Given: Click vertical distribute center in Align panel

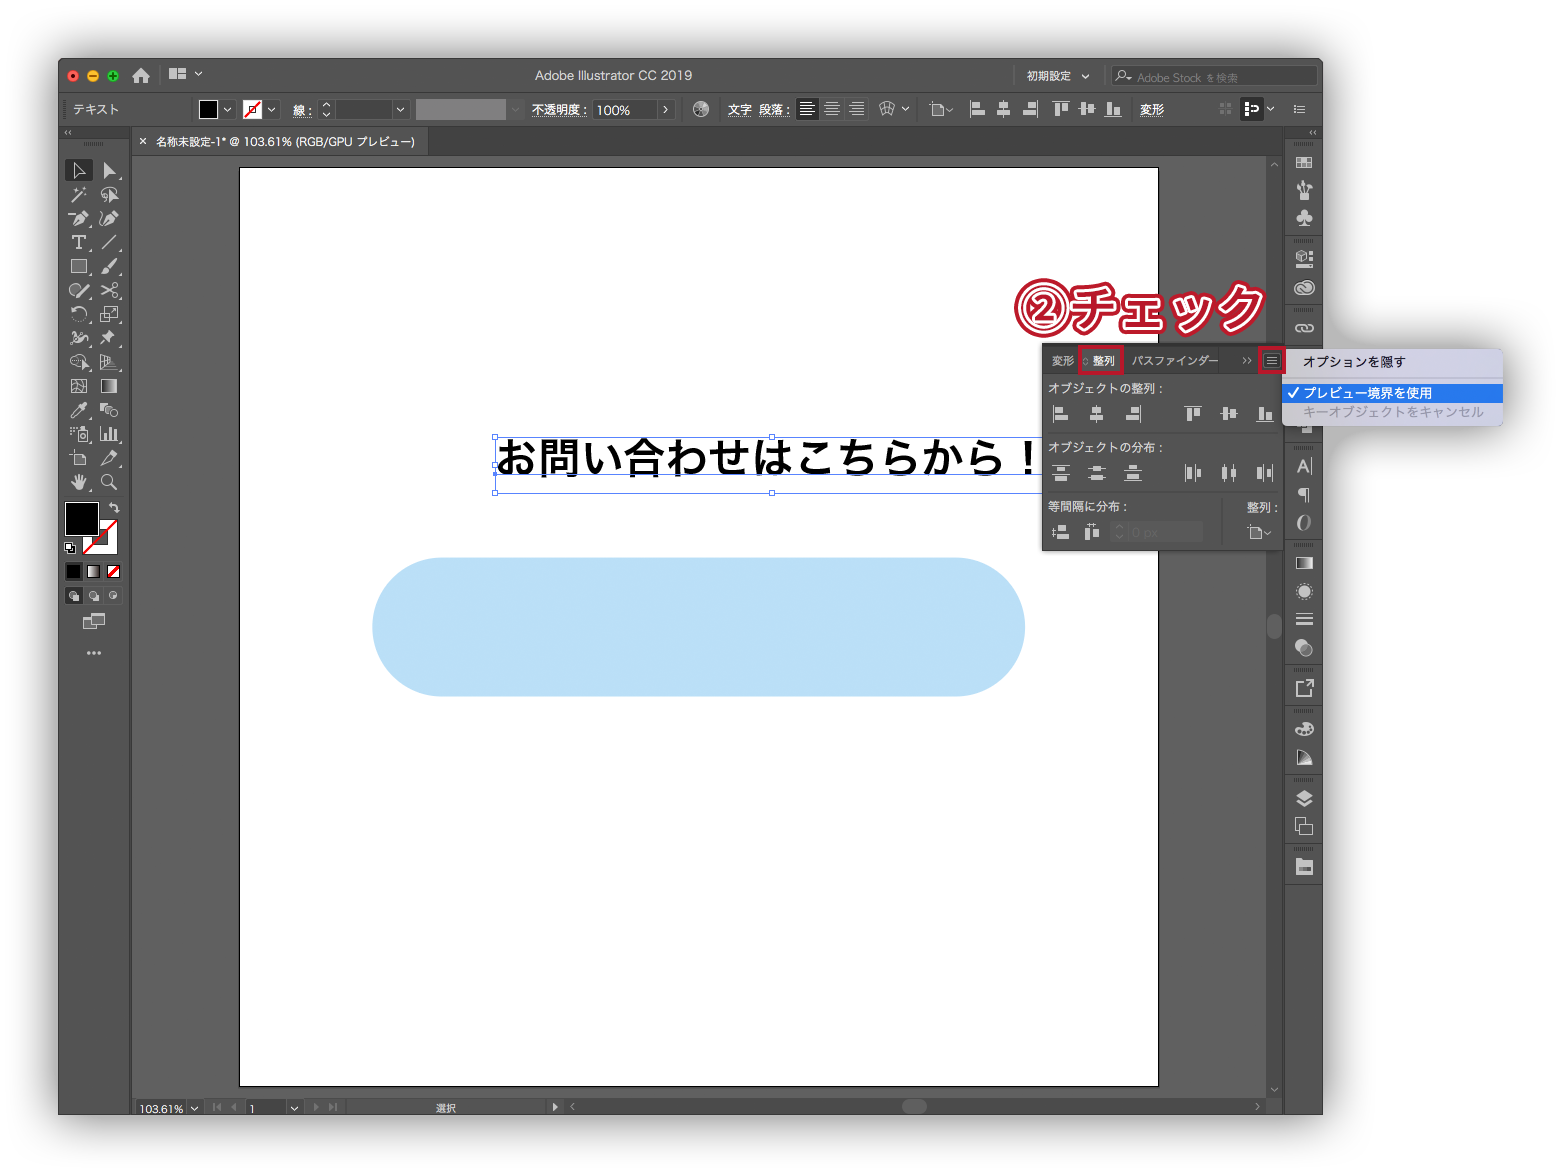Looking at the screenshot, I should (1097, 473).
